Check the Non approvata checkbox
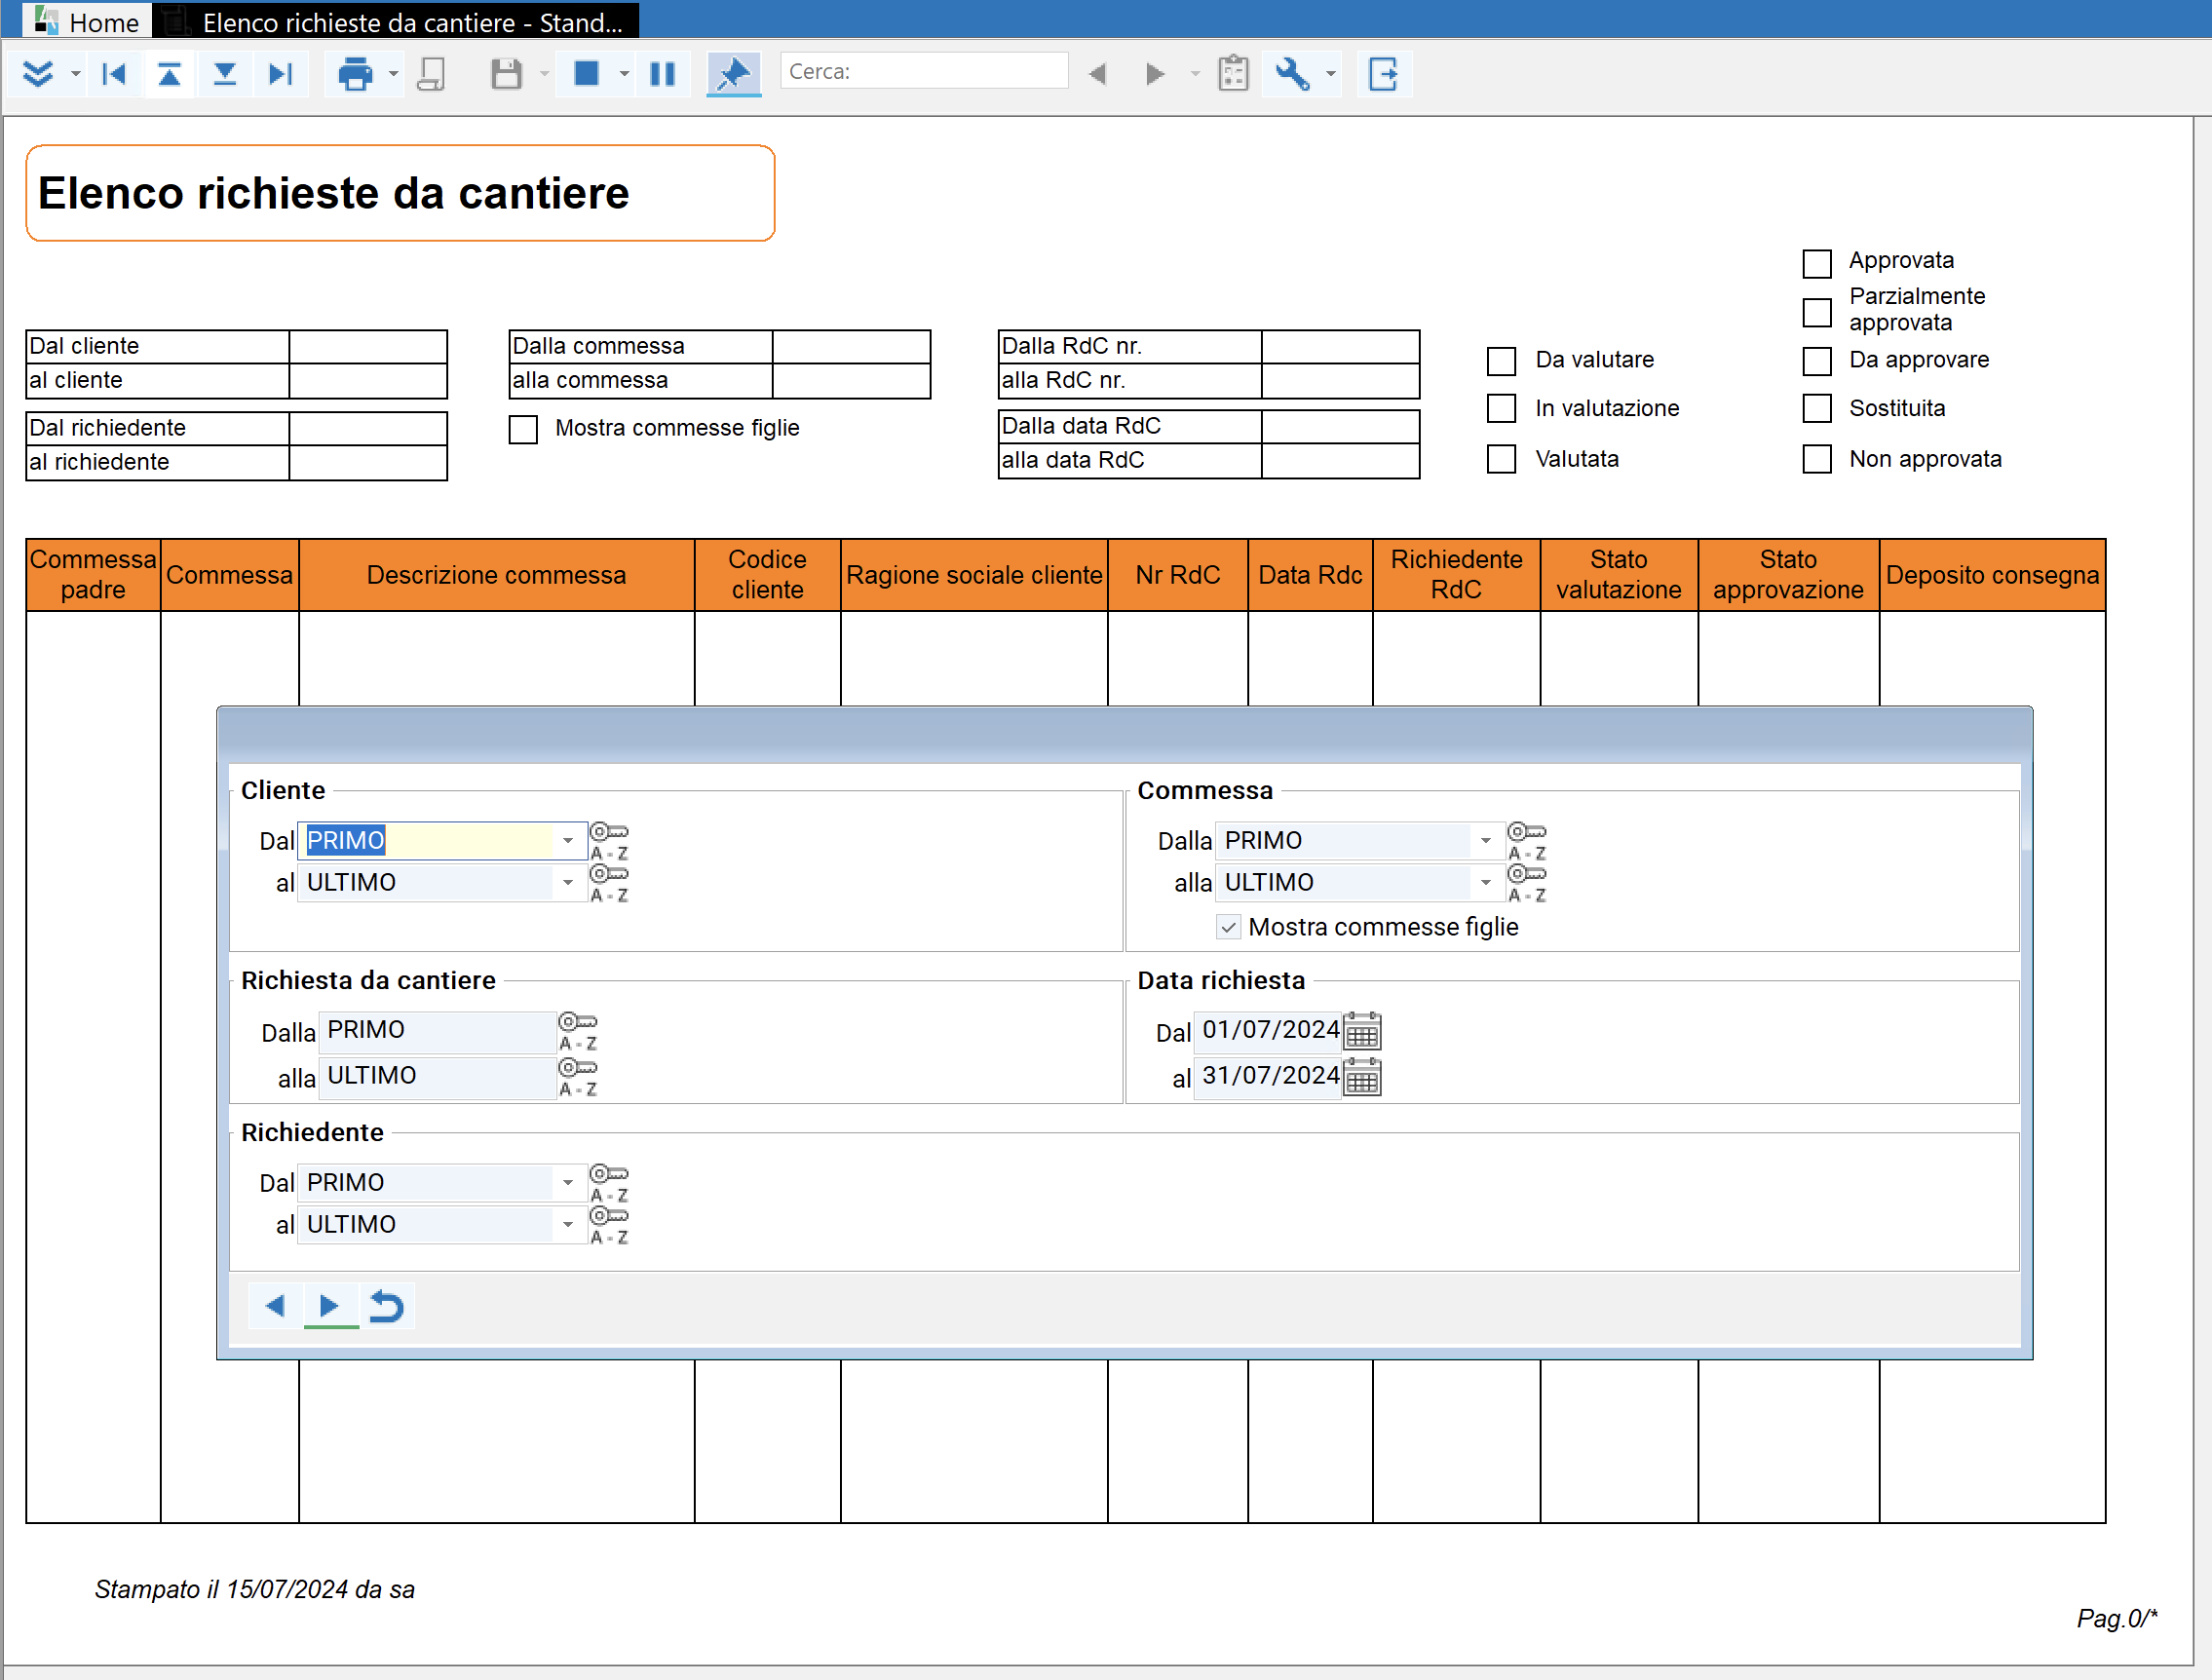 tap(1816, 459)
